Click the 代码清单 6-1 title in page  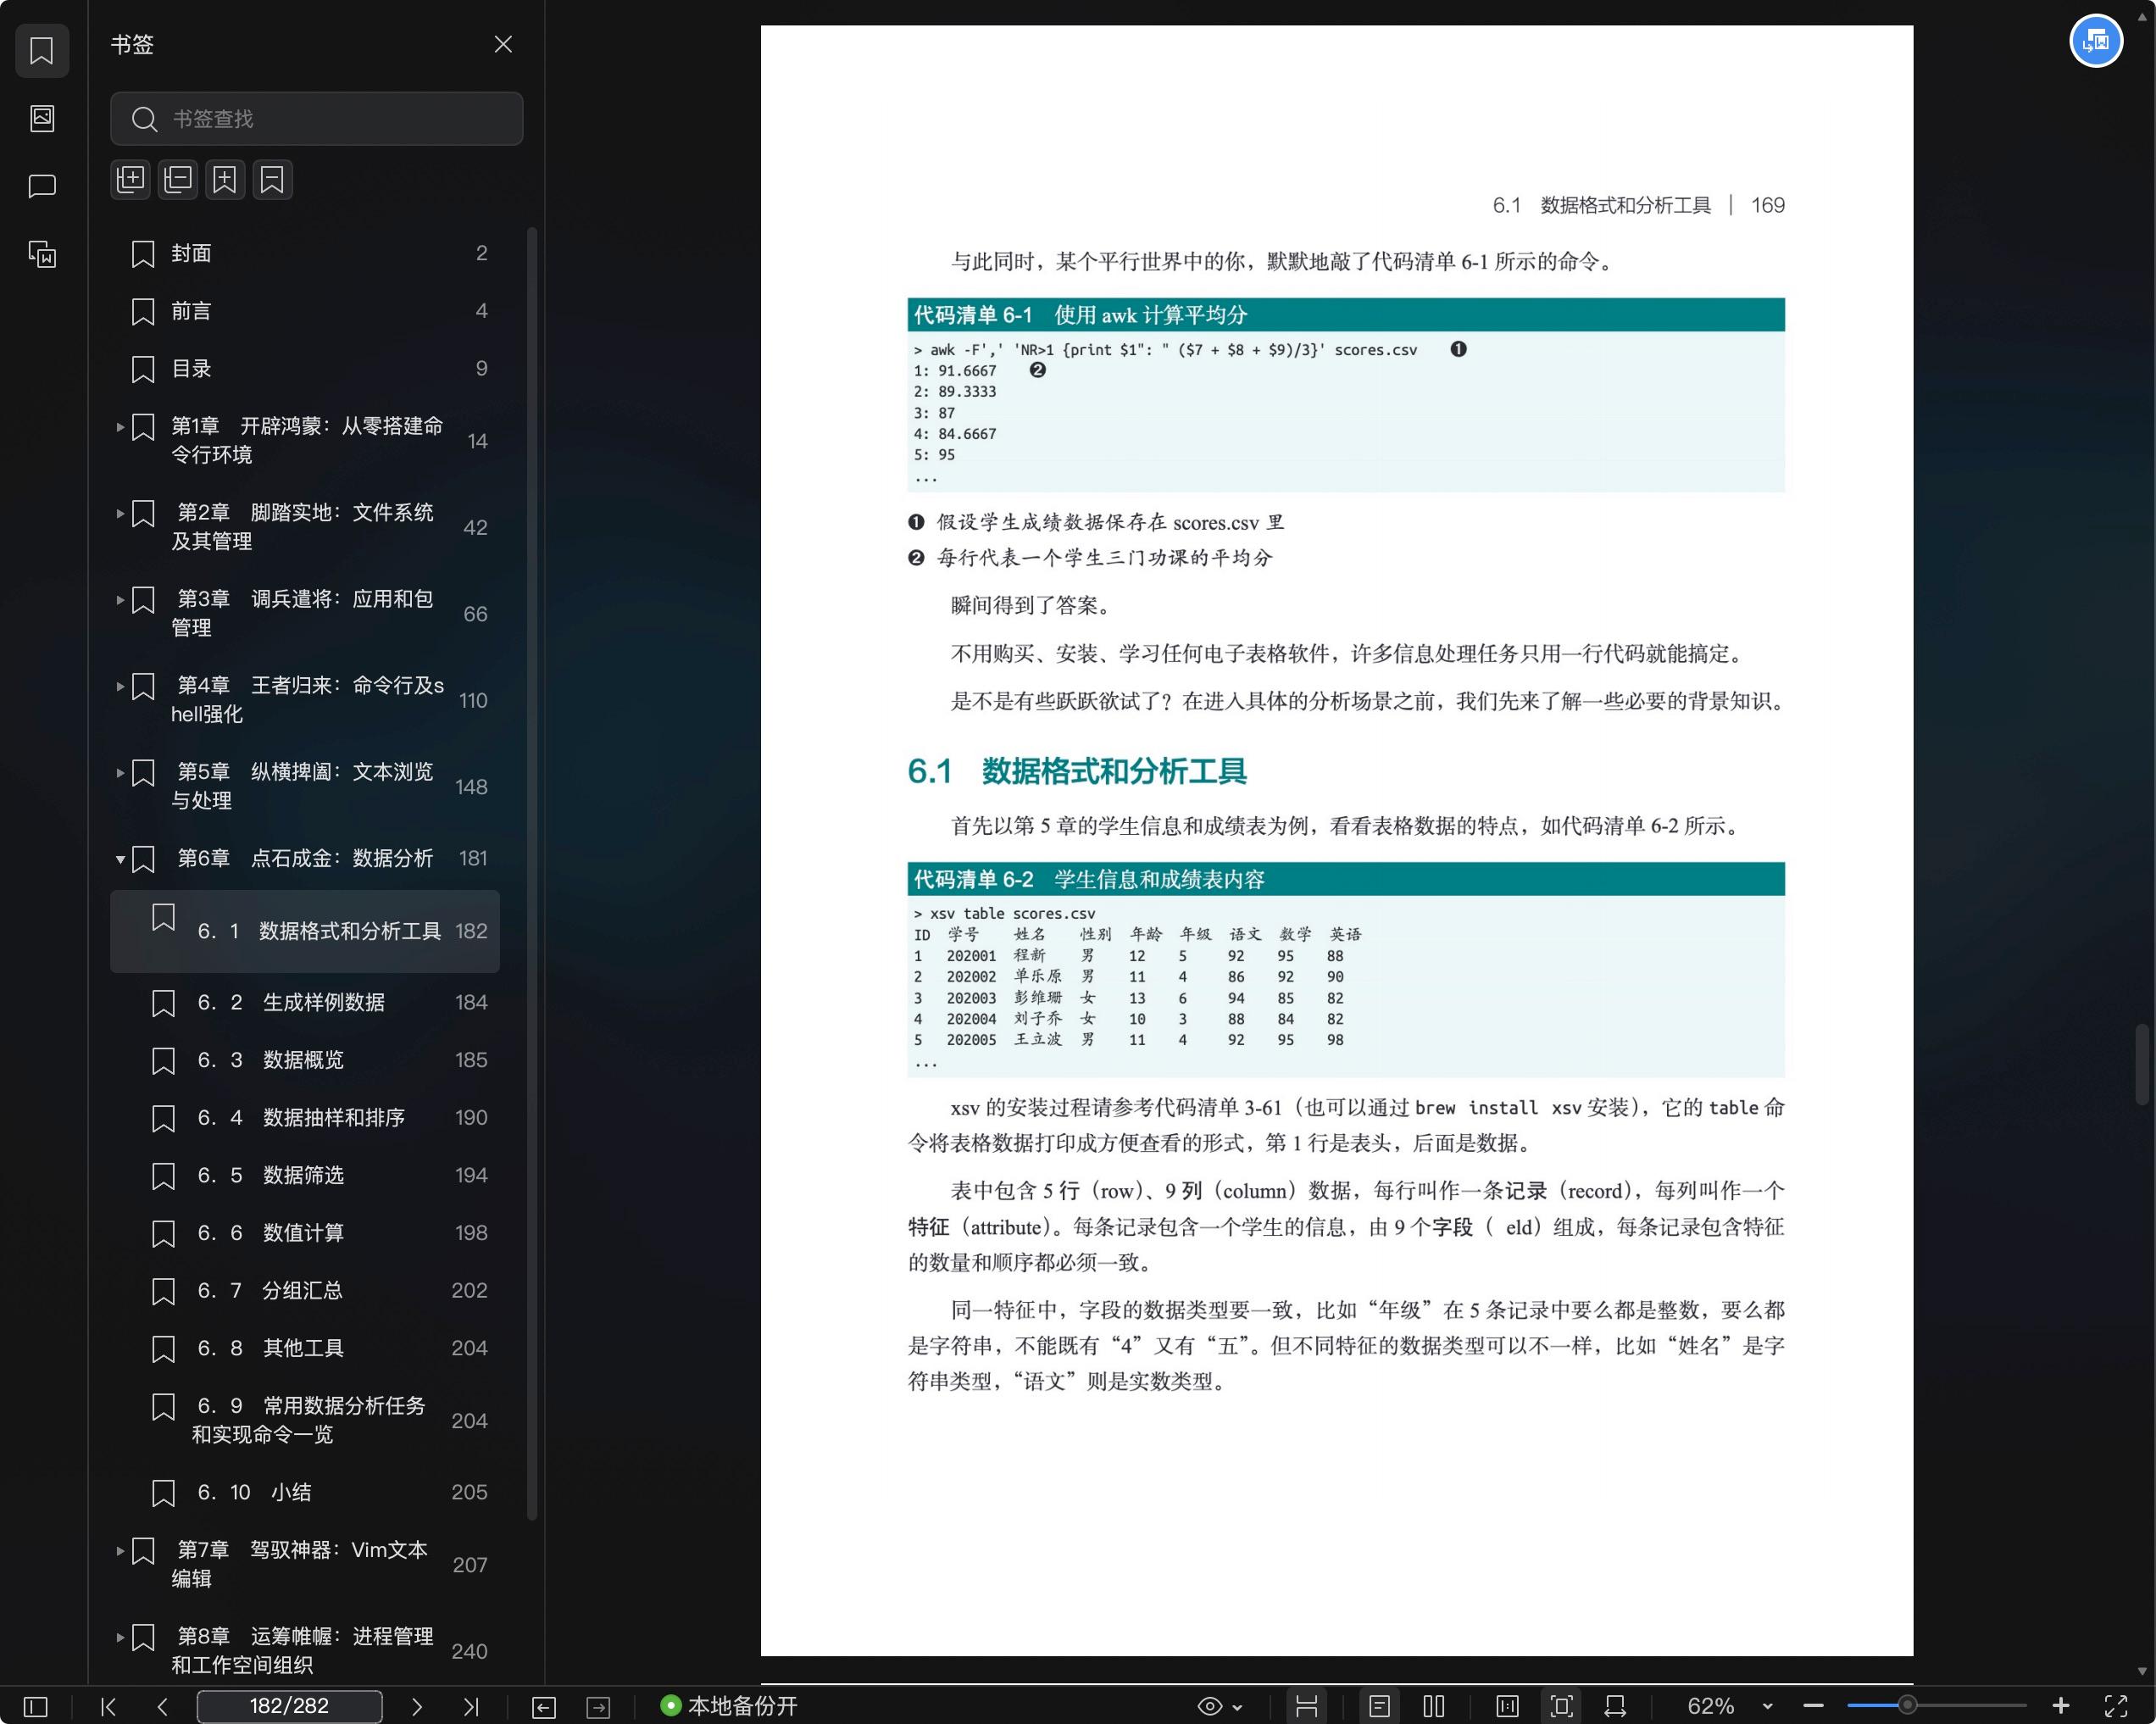pyautogui.click(x=1080, y=315)
